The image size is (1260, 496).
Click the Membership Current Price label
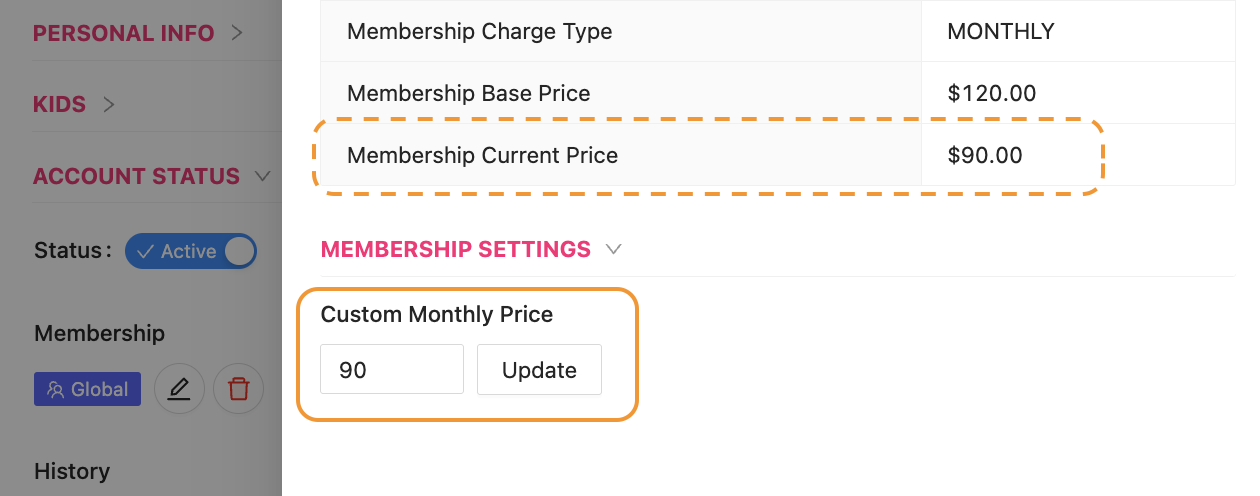[482, 155]
